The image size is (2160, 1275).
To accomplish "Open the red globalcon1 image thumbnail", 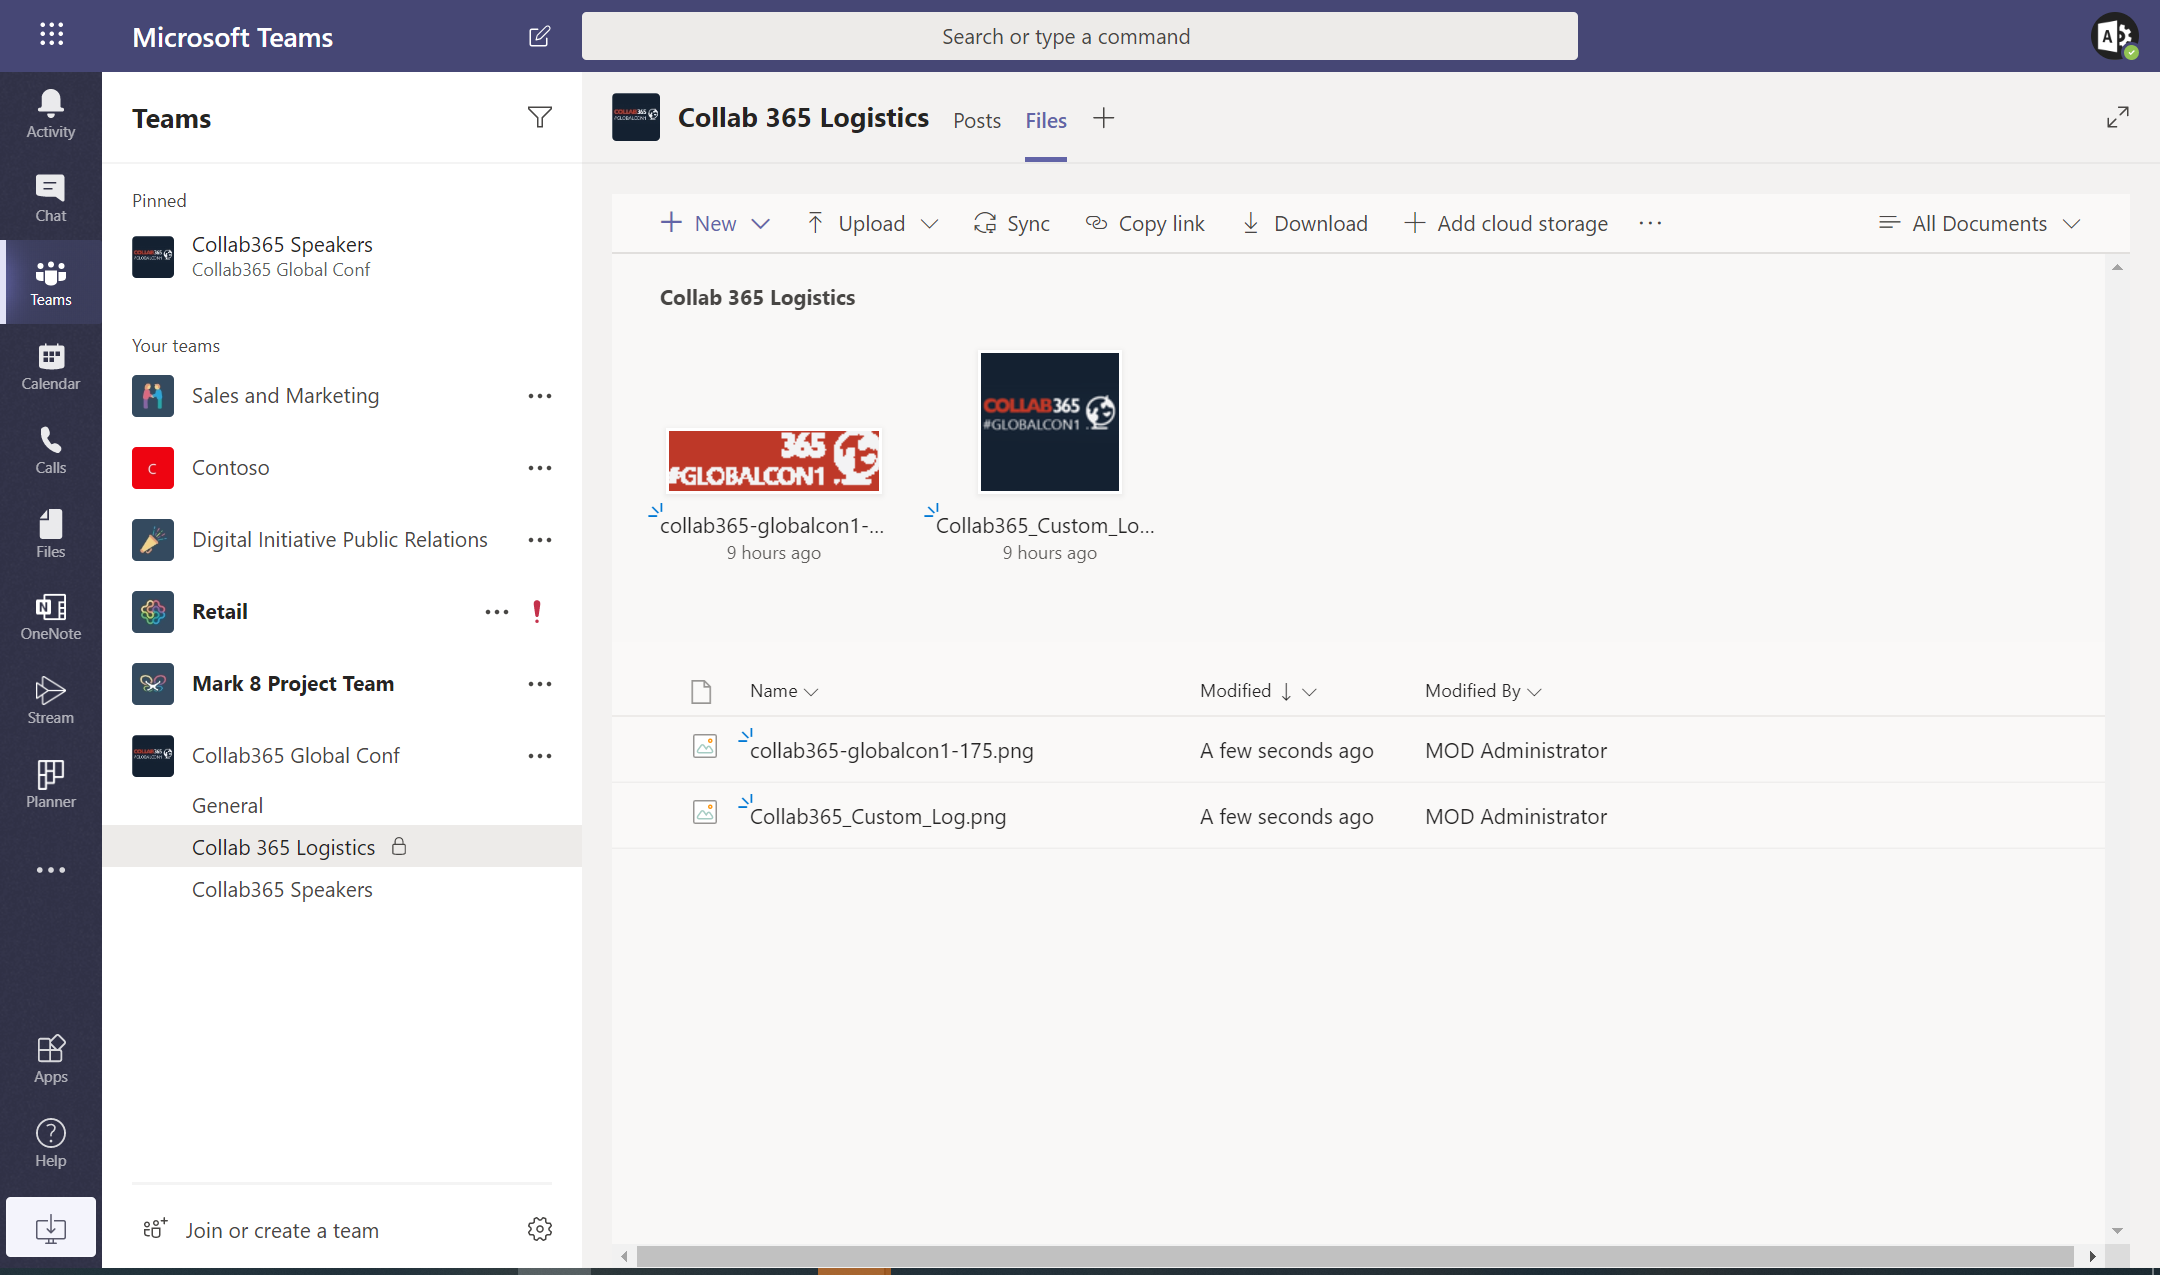I will pyautogui.click(x=774, y=460).
